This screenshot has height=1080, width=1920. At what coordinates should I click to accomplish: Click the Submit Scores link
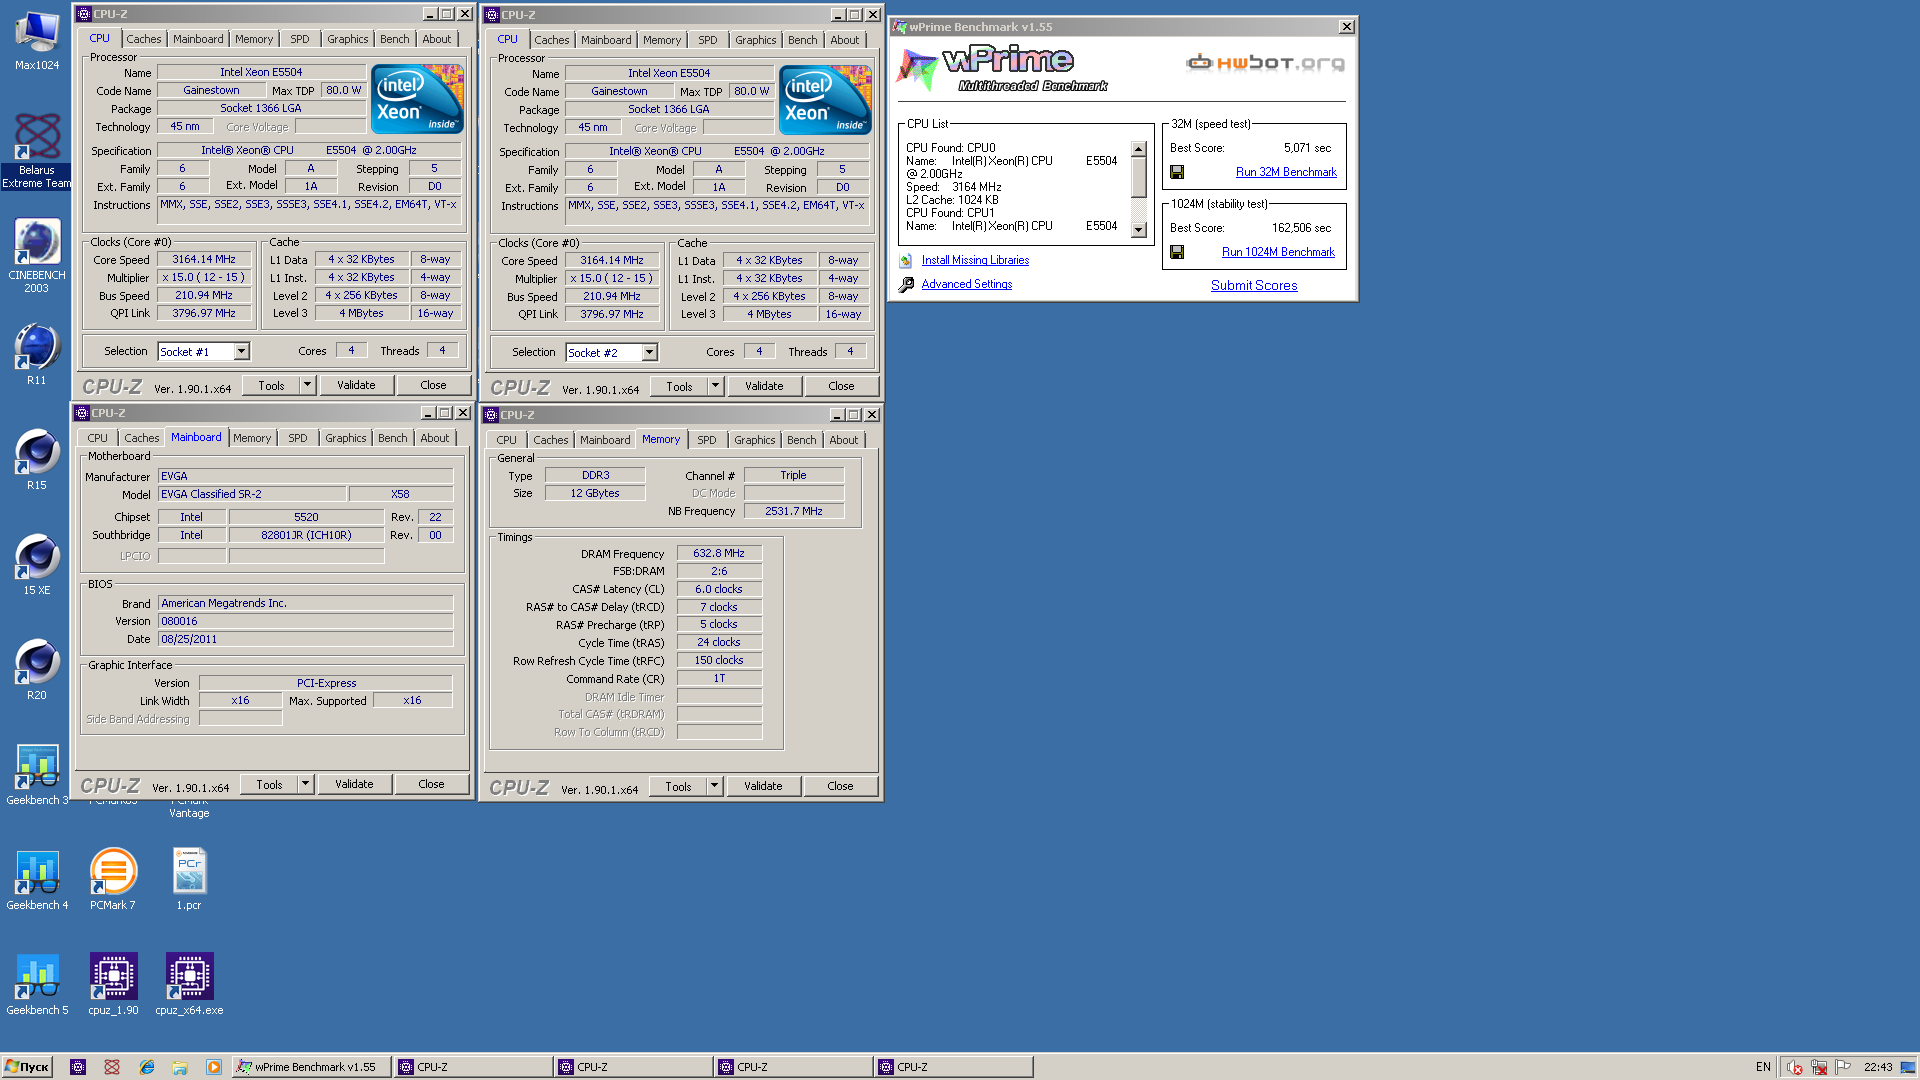click(1254, 285)
